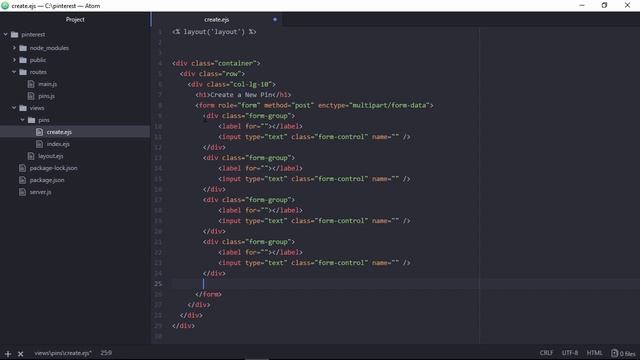Image resolution: width=640 pixels, height=360 pixels.
Task: Click the main.js file icon
Action: [31, 84]
